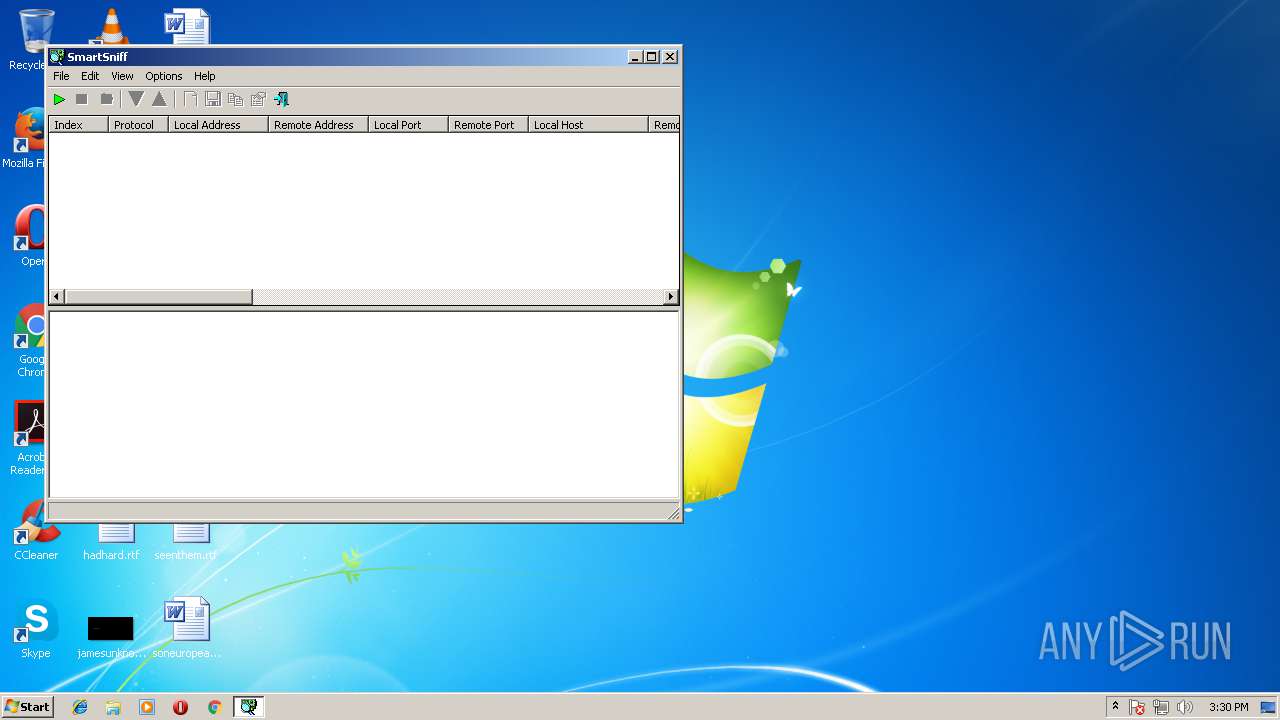The height and width of the screenshot is (720, 1280).
Task: Open the Windows Start menu
Action: tap(27, 707)
